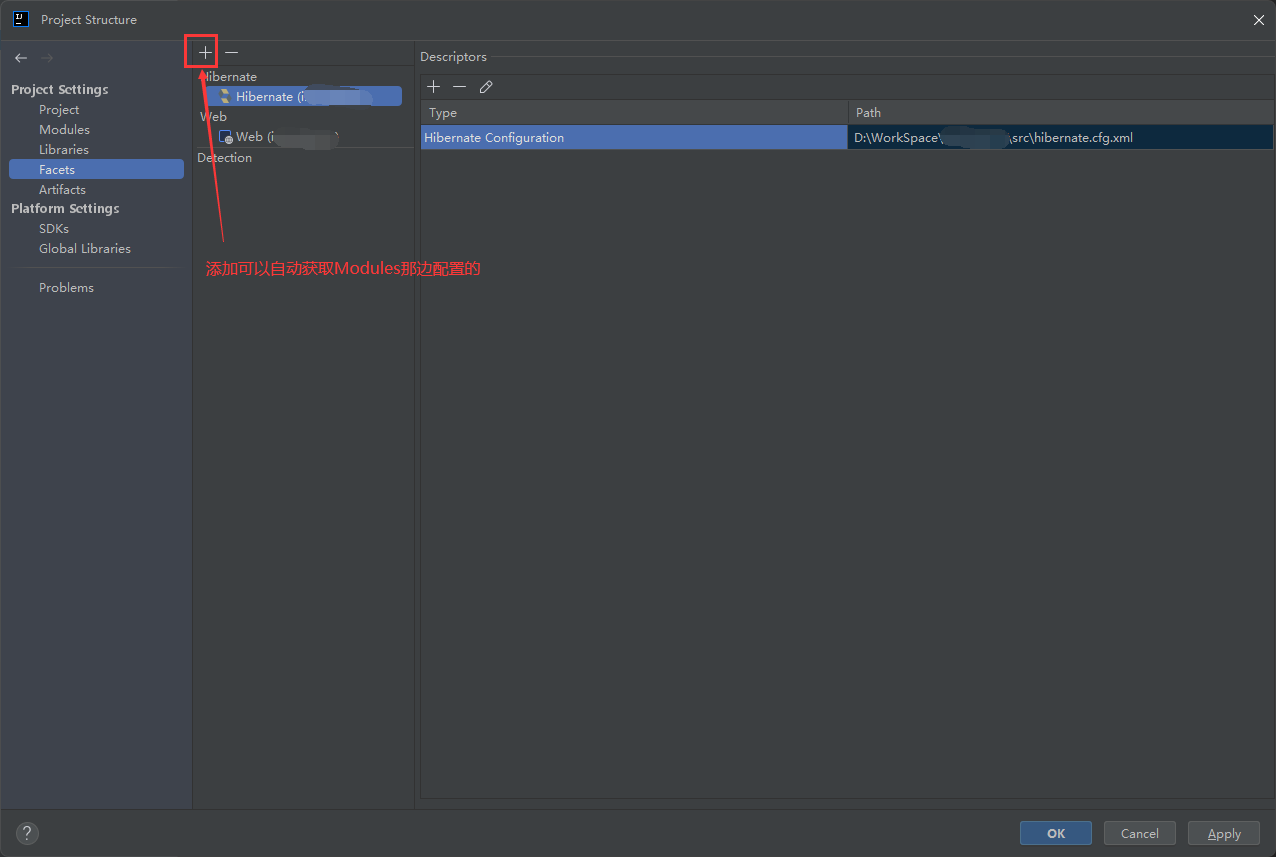Show the Problems page
The image size is (1276, 857).
pyautogui.click(x=66, y=288)
